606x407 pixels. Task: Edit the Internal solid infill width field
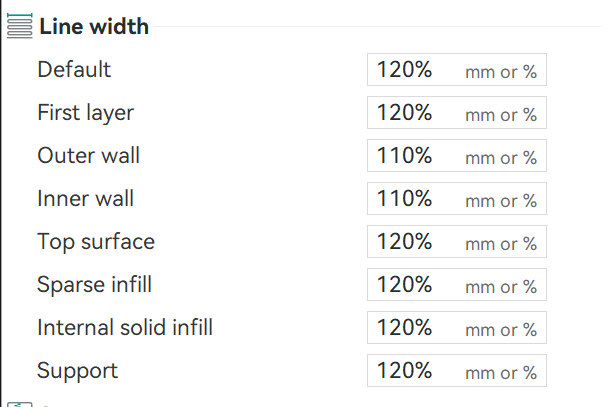click(x=457, y=327)
